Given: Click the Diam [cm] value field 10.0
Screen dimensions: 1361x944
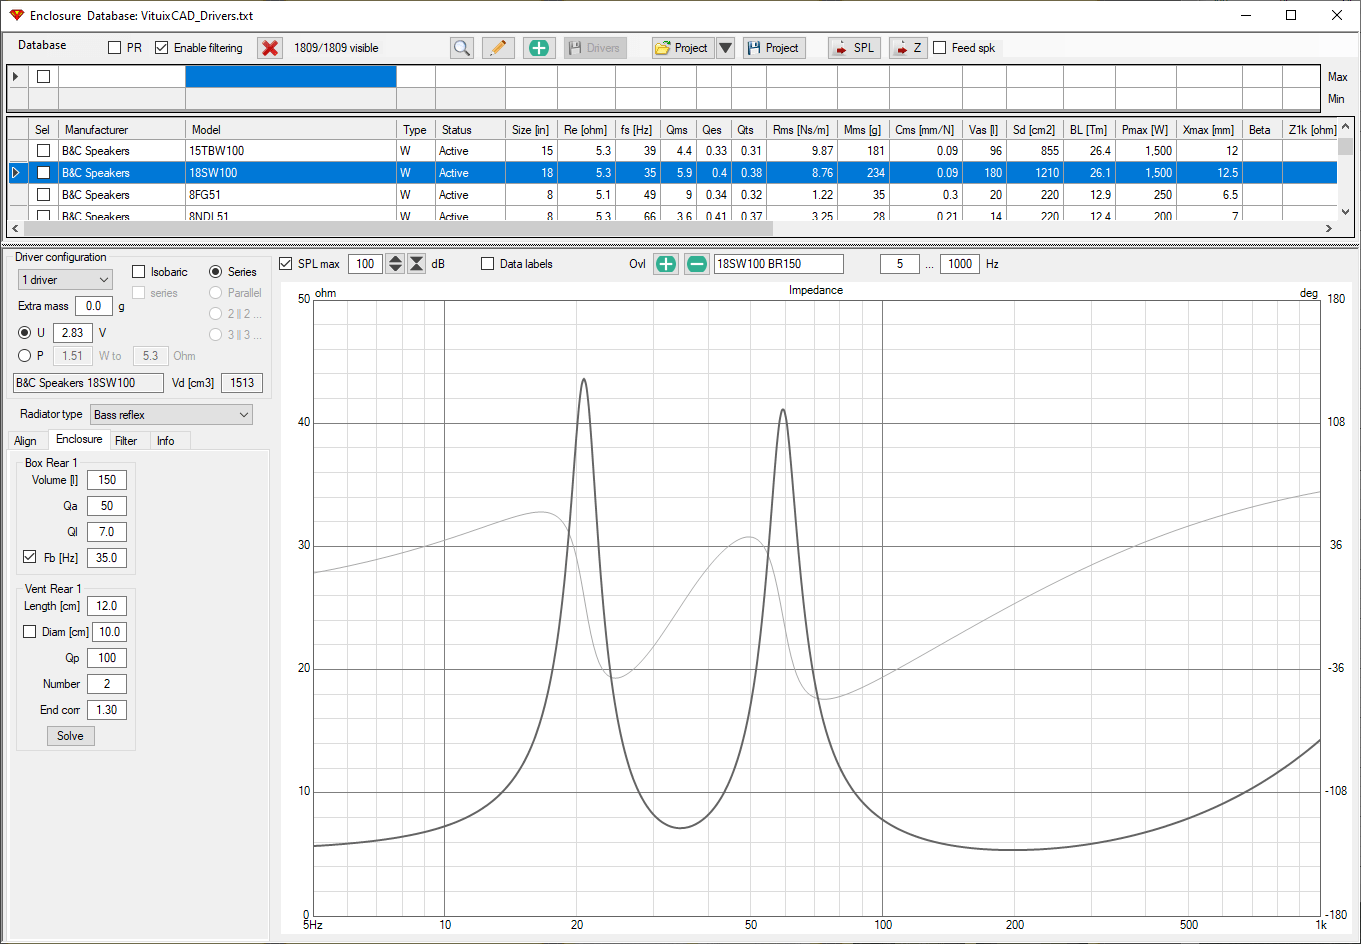Looking at the screenshot, I should pos(110,632).
